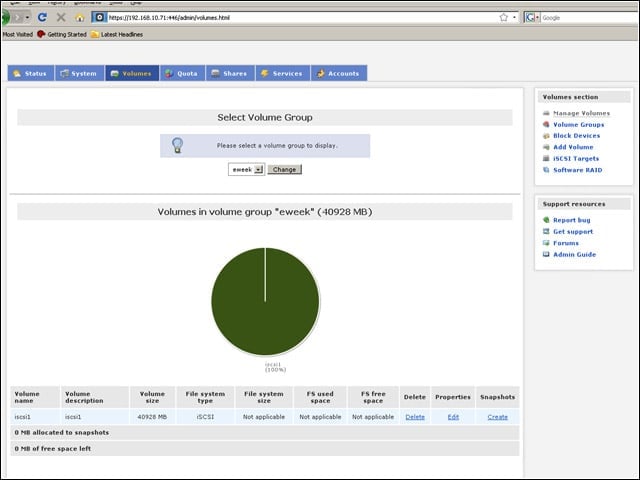This screenshot has height=480, width=640.
Task: Click the Google search engine icon
Action: point(530,18)
